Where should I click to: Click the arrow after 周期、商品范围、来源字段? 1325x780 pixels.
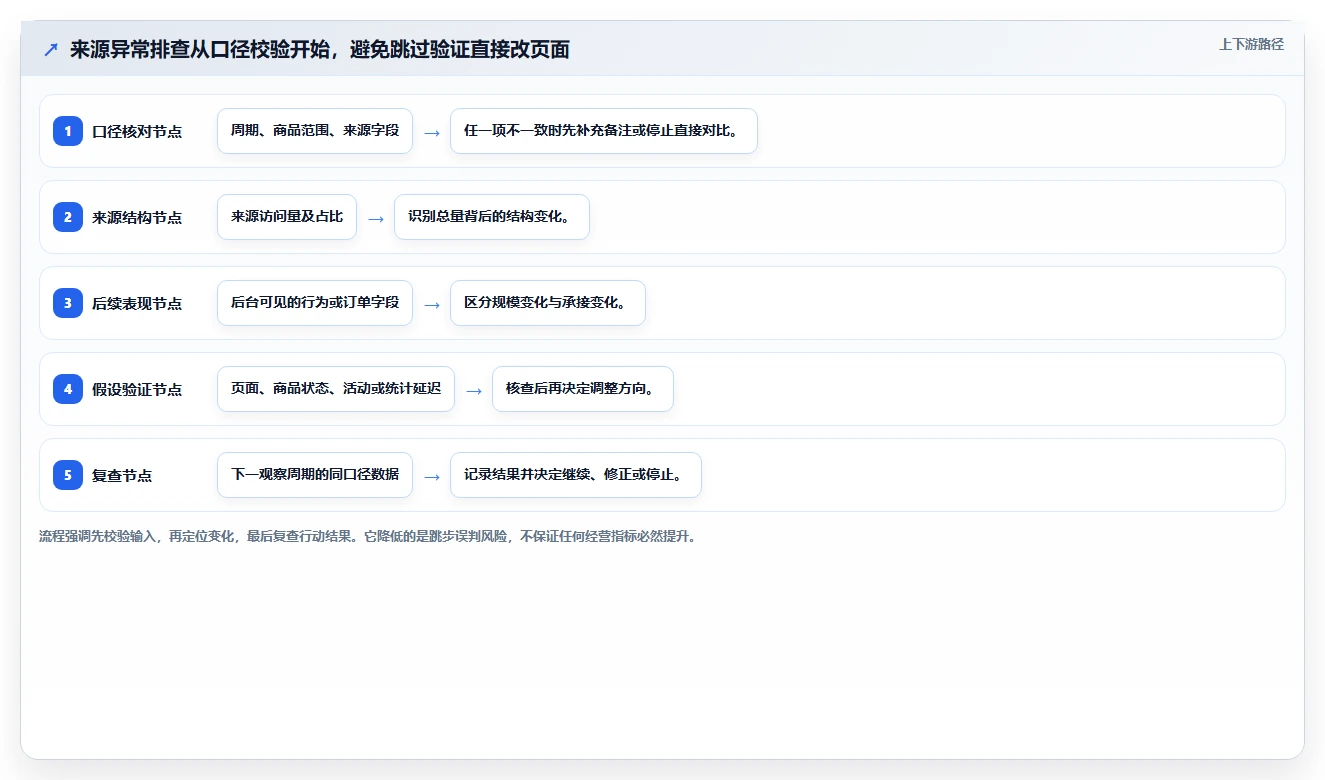[x=432, y=132]
